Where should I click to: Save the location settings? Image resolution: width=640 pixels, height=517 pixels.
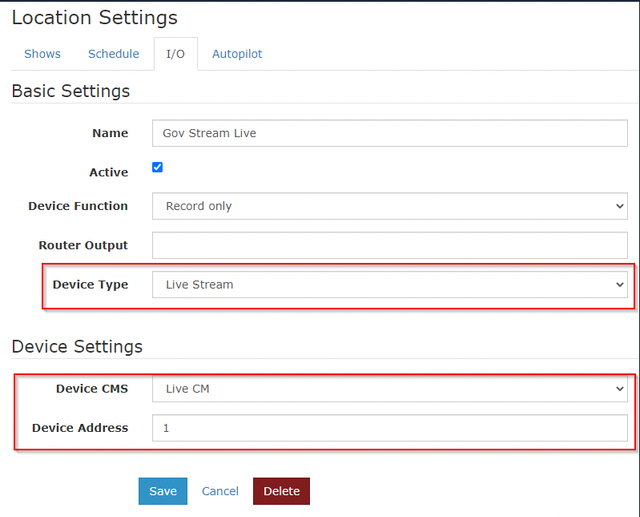pyautogui.click(x=163, y=491)
